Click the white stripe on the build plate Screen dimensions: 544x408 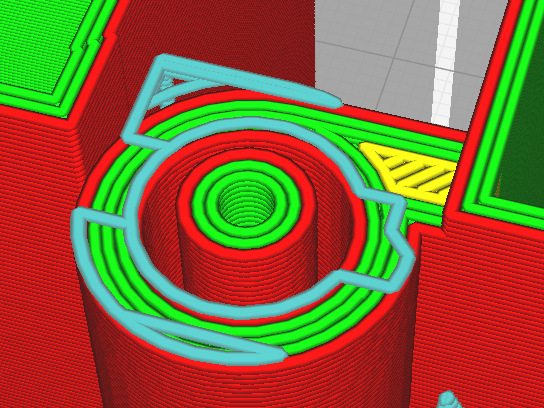[x=446, y=62]
